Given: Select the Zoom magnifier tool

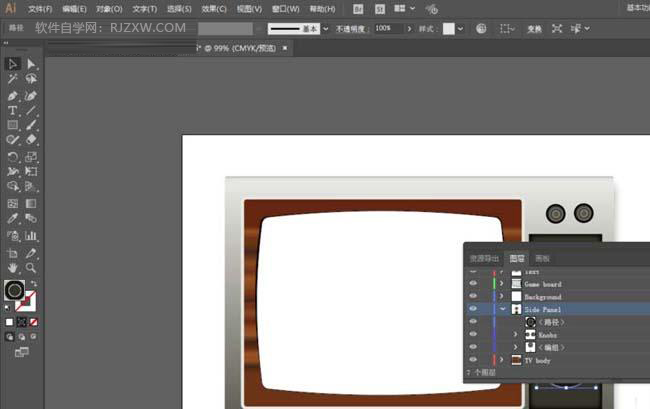Looking at the screenshot, I should coord(31,268).
